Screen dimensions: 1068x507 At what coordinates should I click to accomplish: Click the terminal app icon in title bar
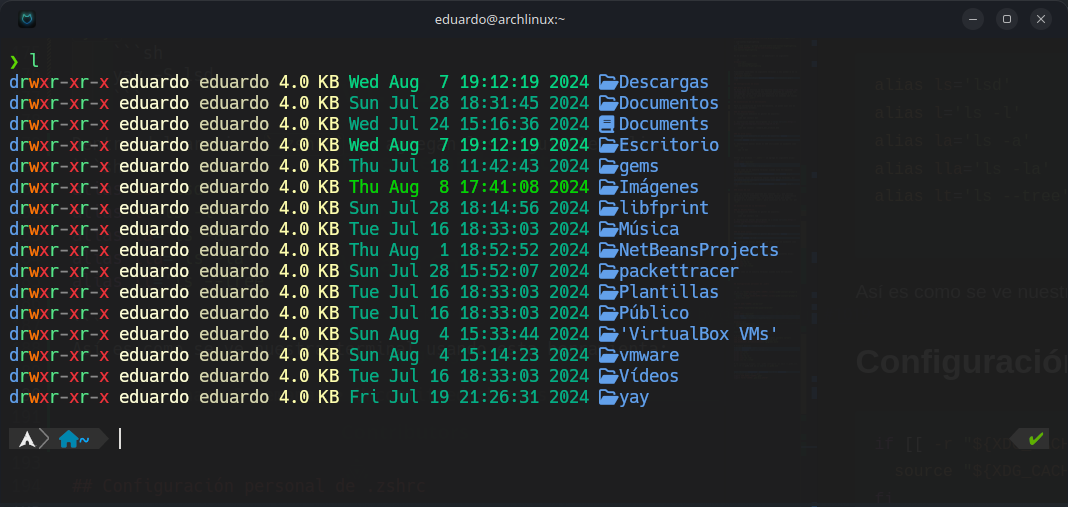[27, 19]
